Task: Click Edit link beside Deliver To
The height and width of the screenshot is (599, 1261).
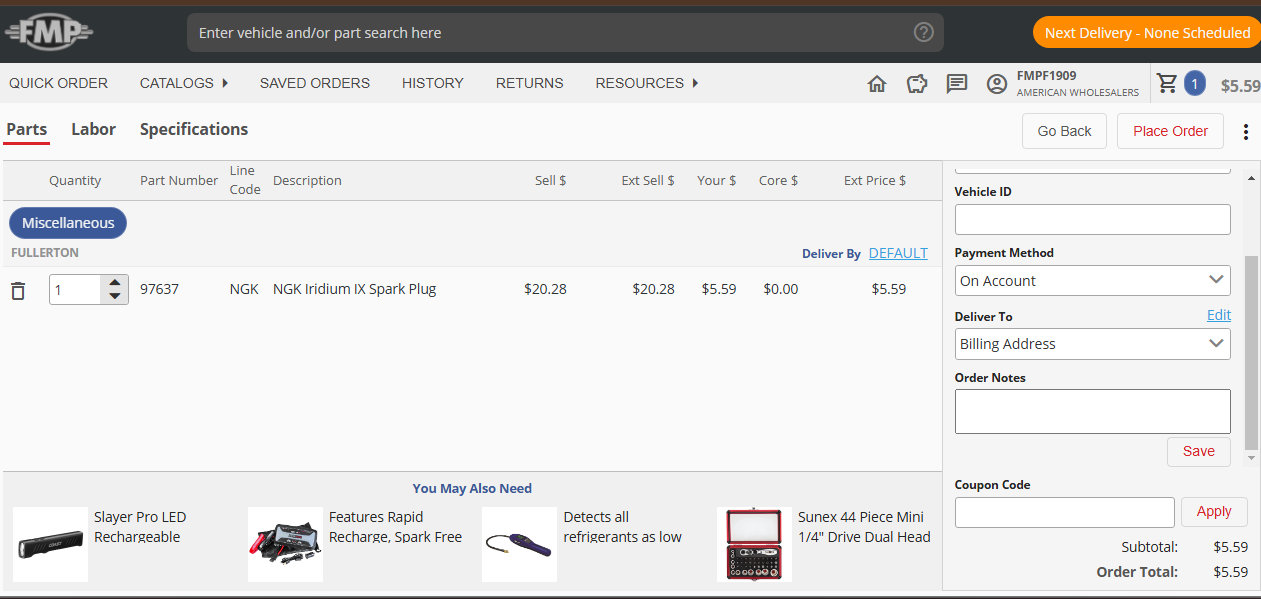Action: pos(1218,315)
